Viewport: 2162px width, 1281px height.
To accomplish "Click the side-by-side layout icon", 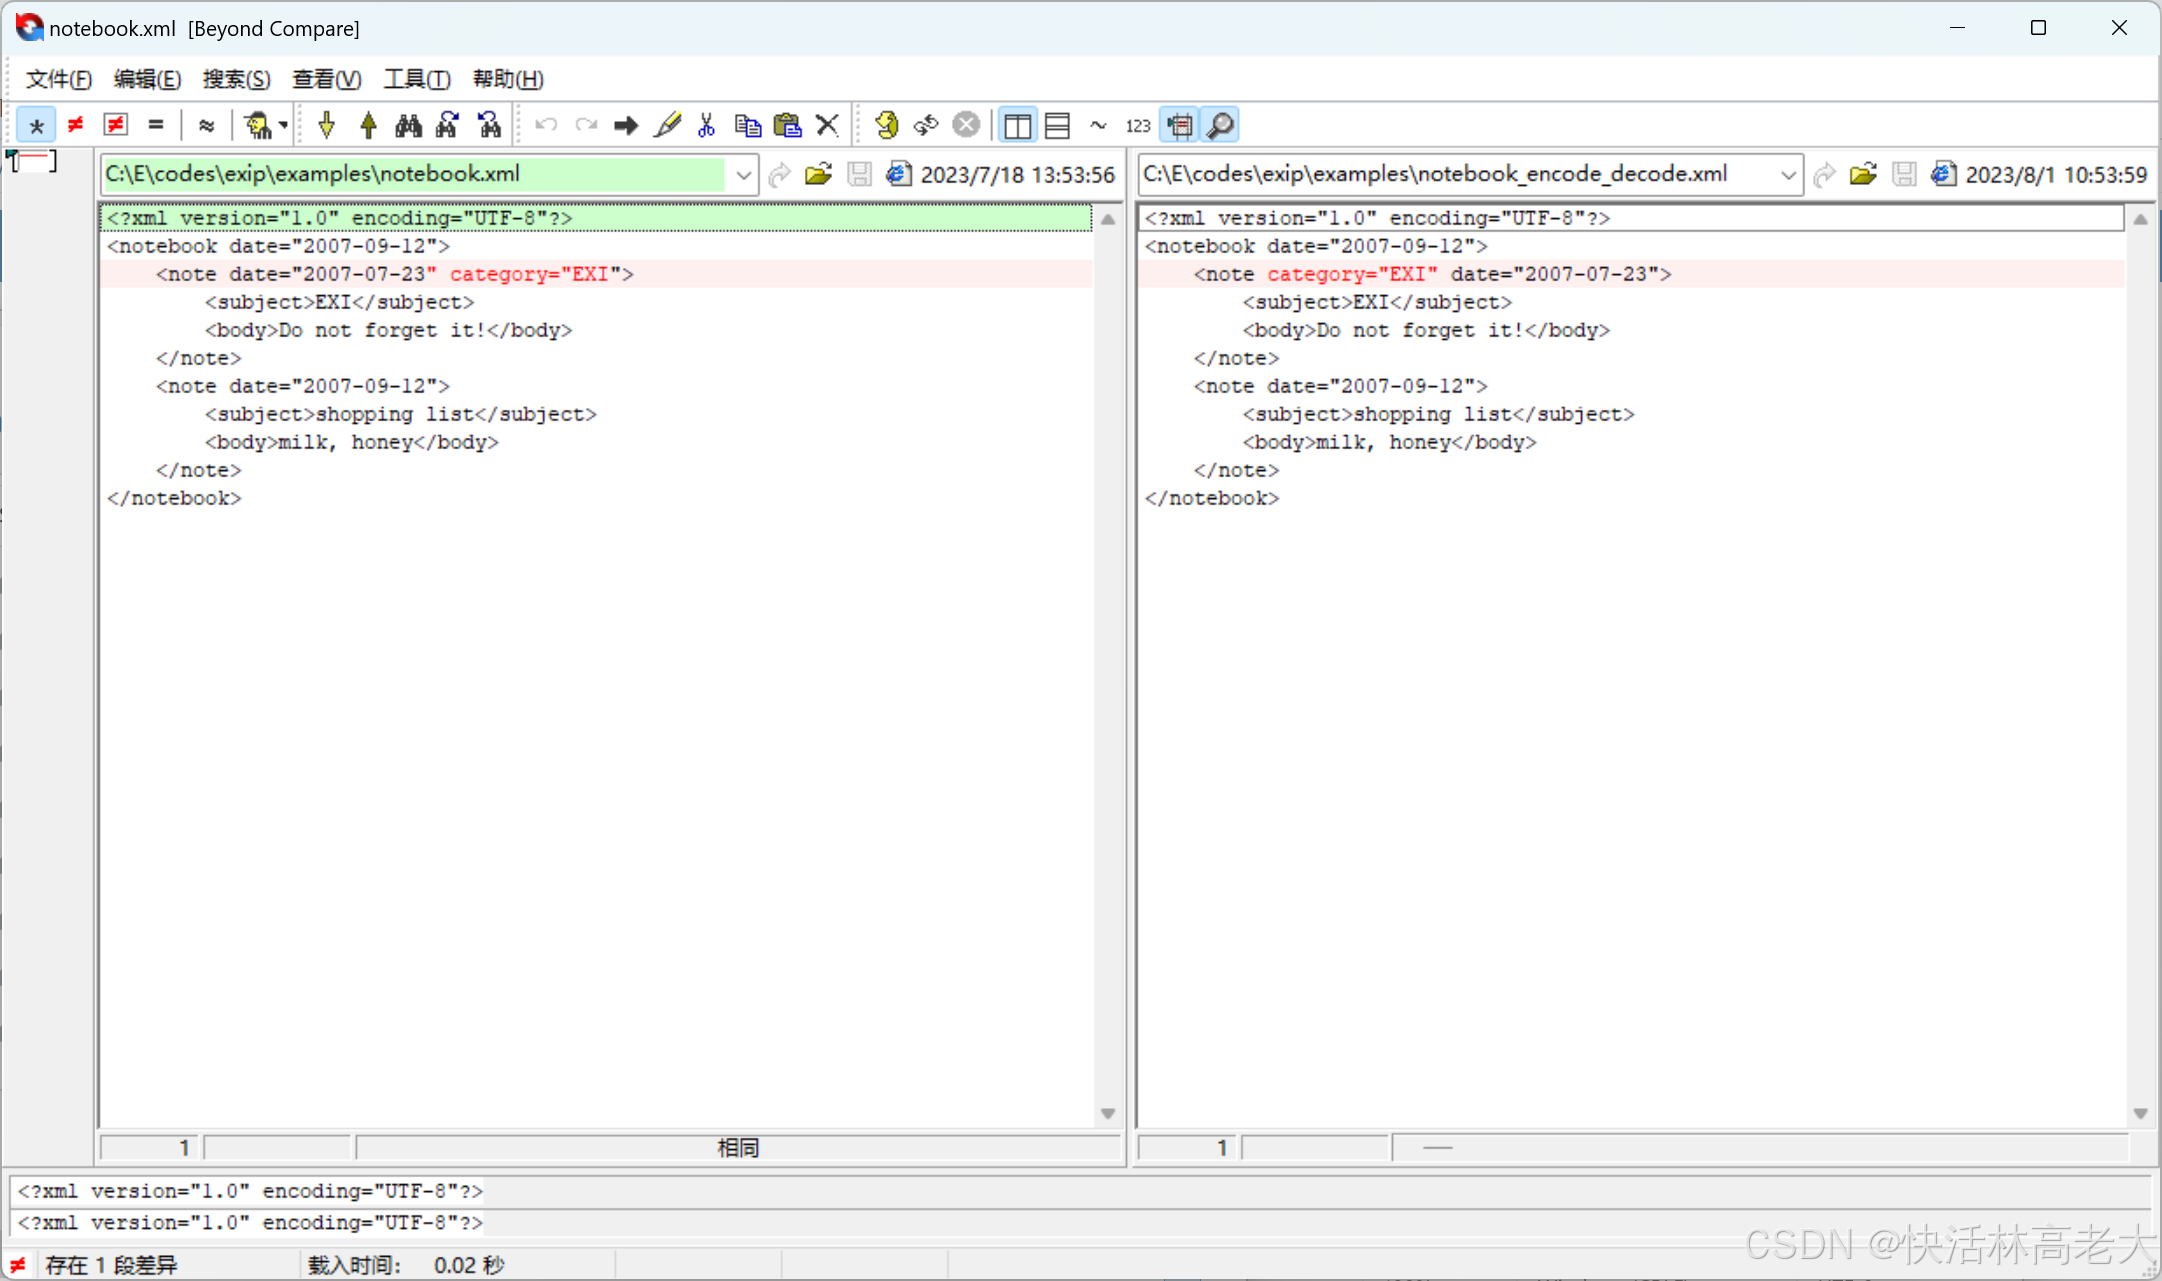I will [x=1017, y=126].
